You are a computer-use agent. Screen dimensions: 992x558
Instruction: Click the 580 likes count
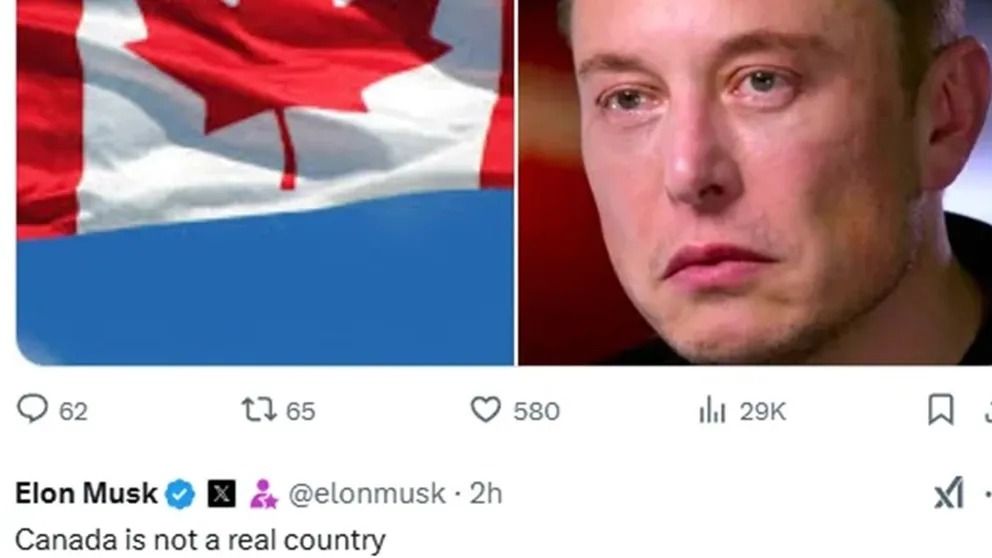tap(536, 412)
